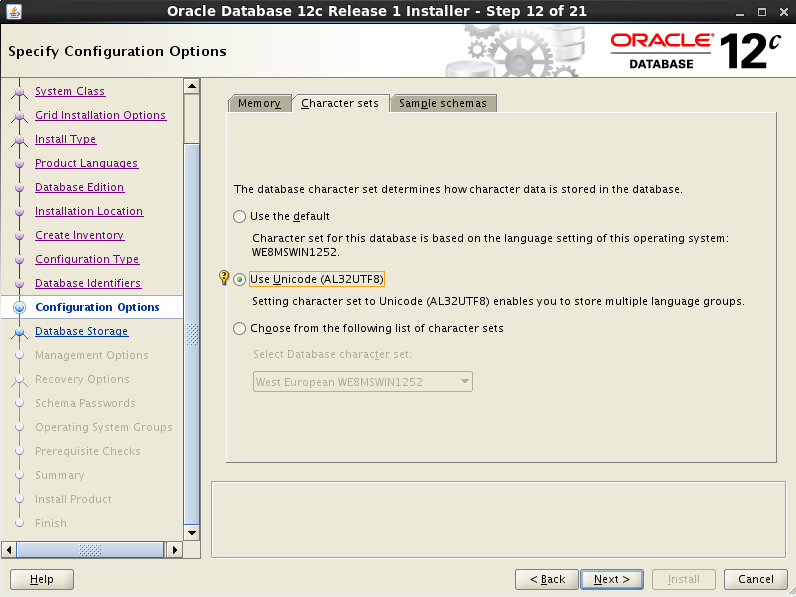Click the horizontal scroll right arrow

[175, 549]
